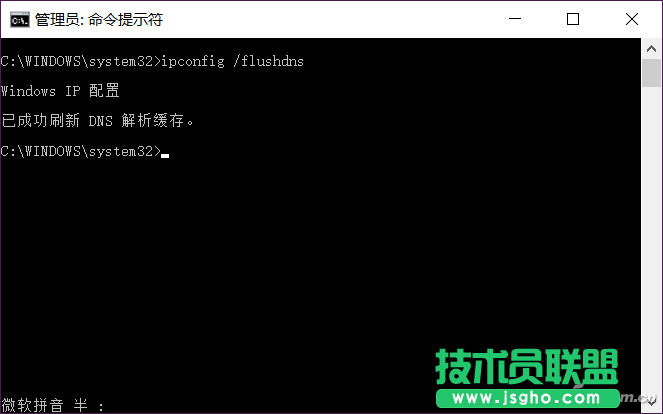Click the 技术员联盟 green logo
Viewport: 663px width, 414px height.
pos(527,367)
